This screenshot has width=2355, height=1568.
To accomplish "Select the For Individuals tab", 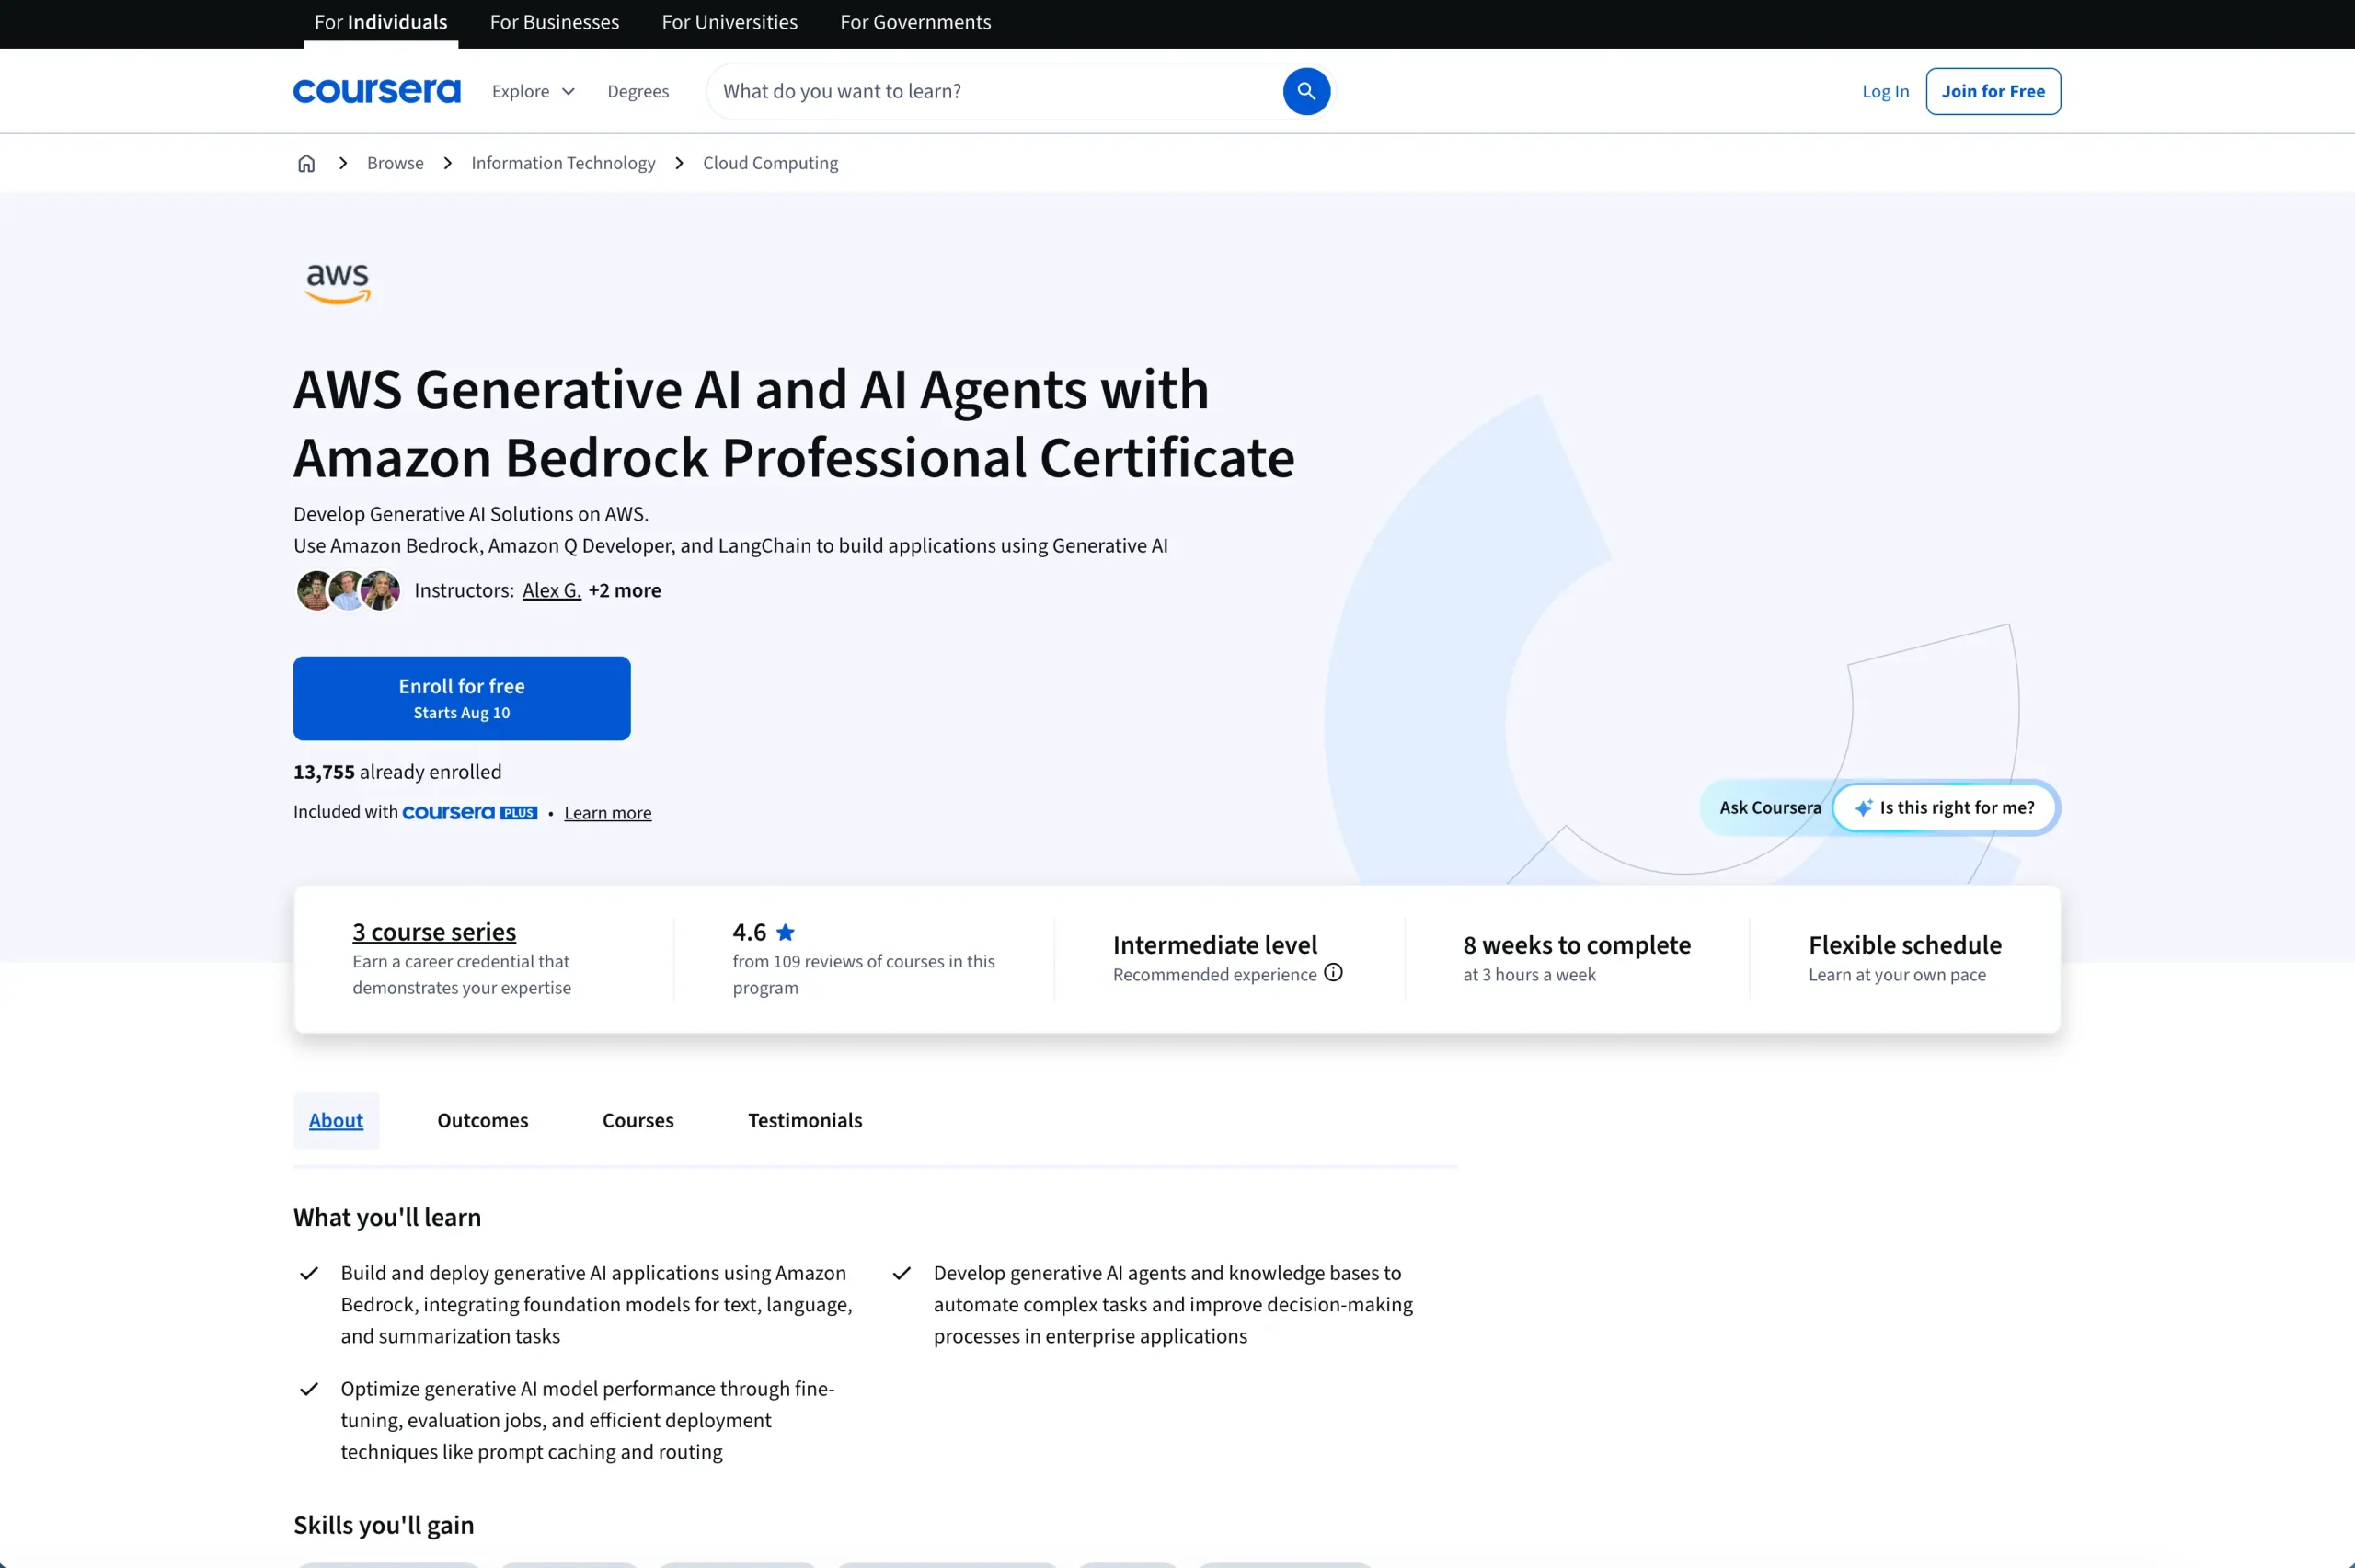I will coord(381,22).
